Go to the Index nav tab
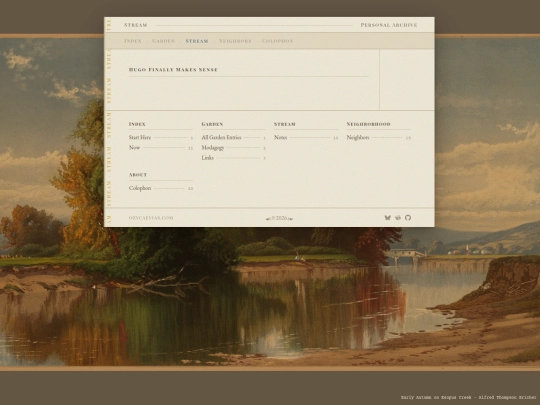 (x=133, y=41)
